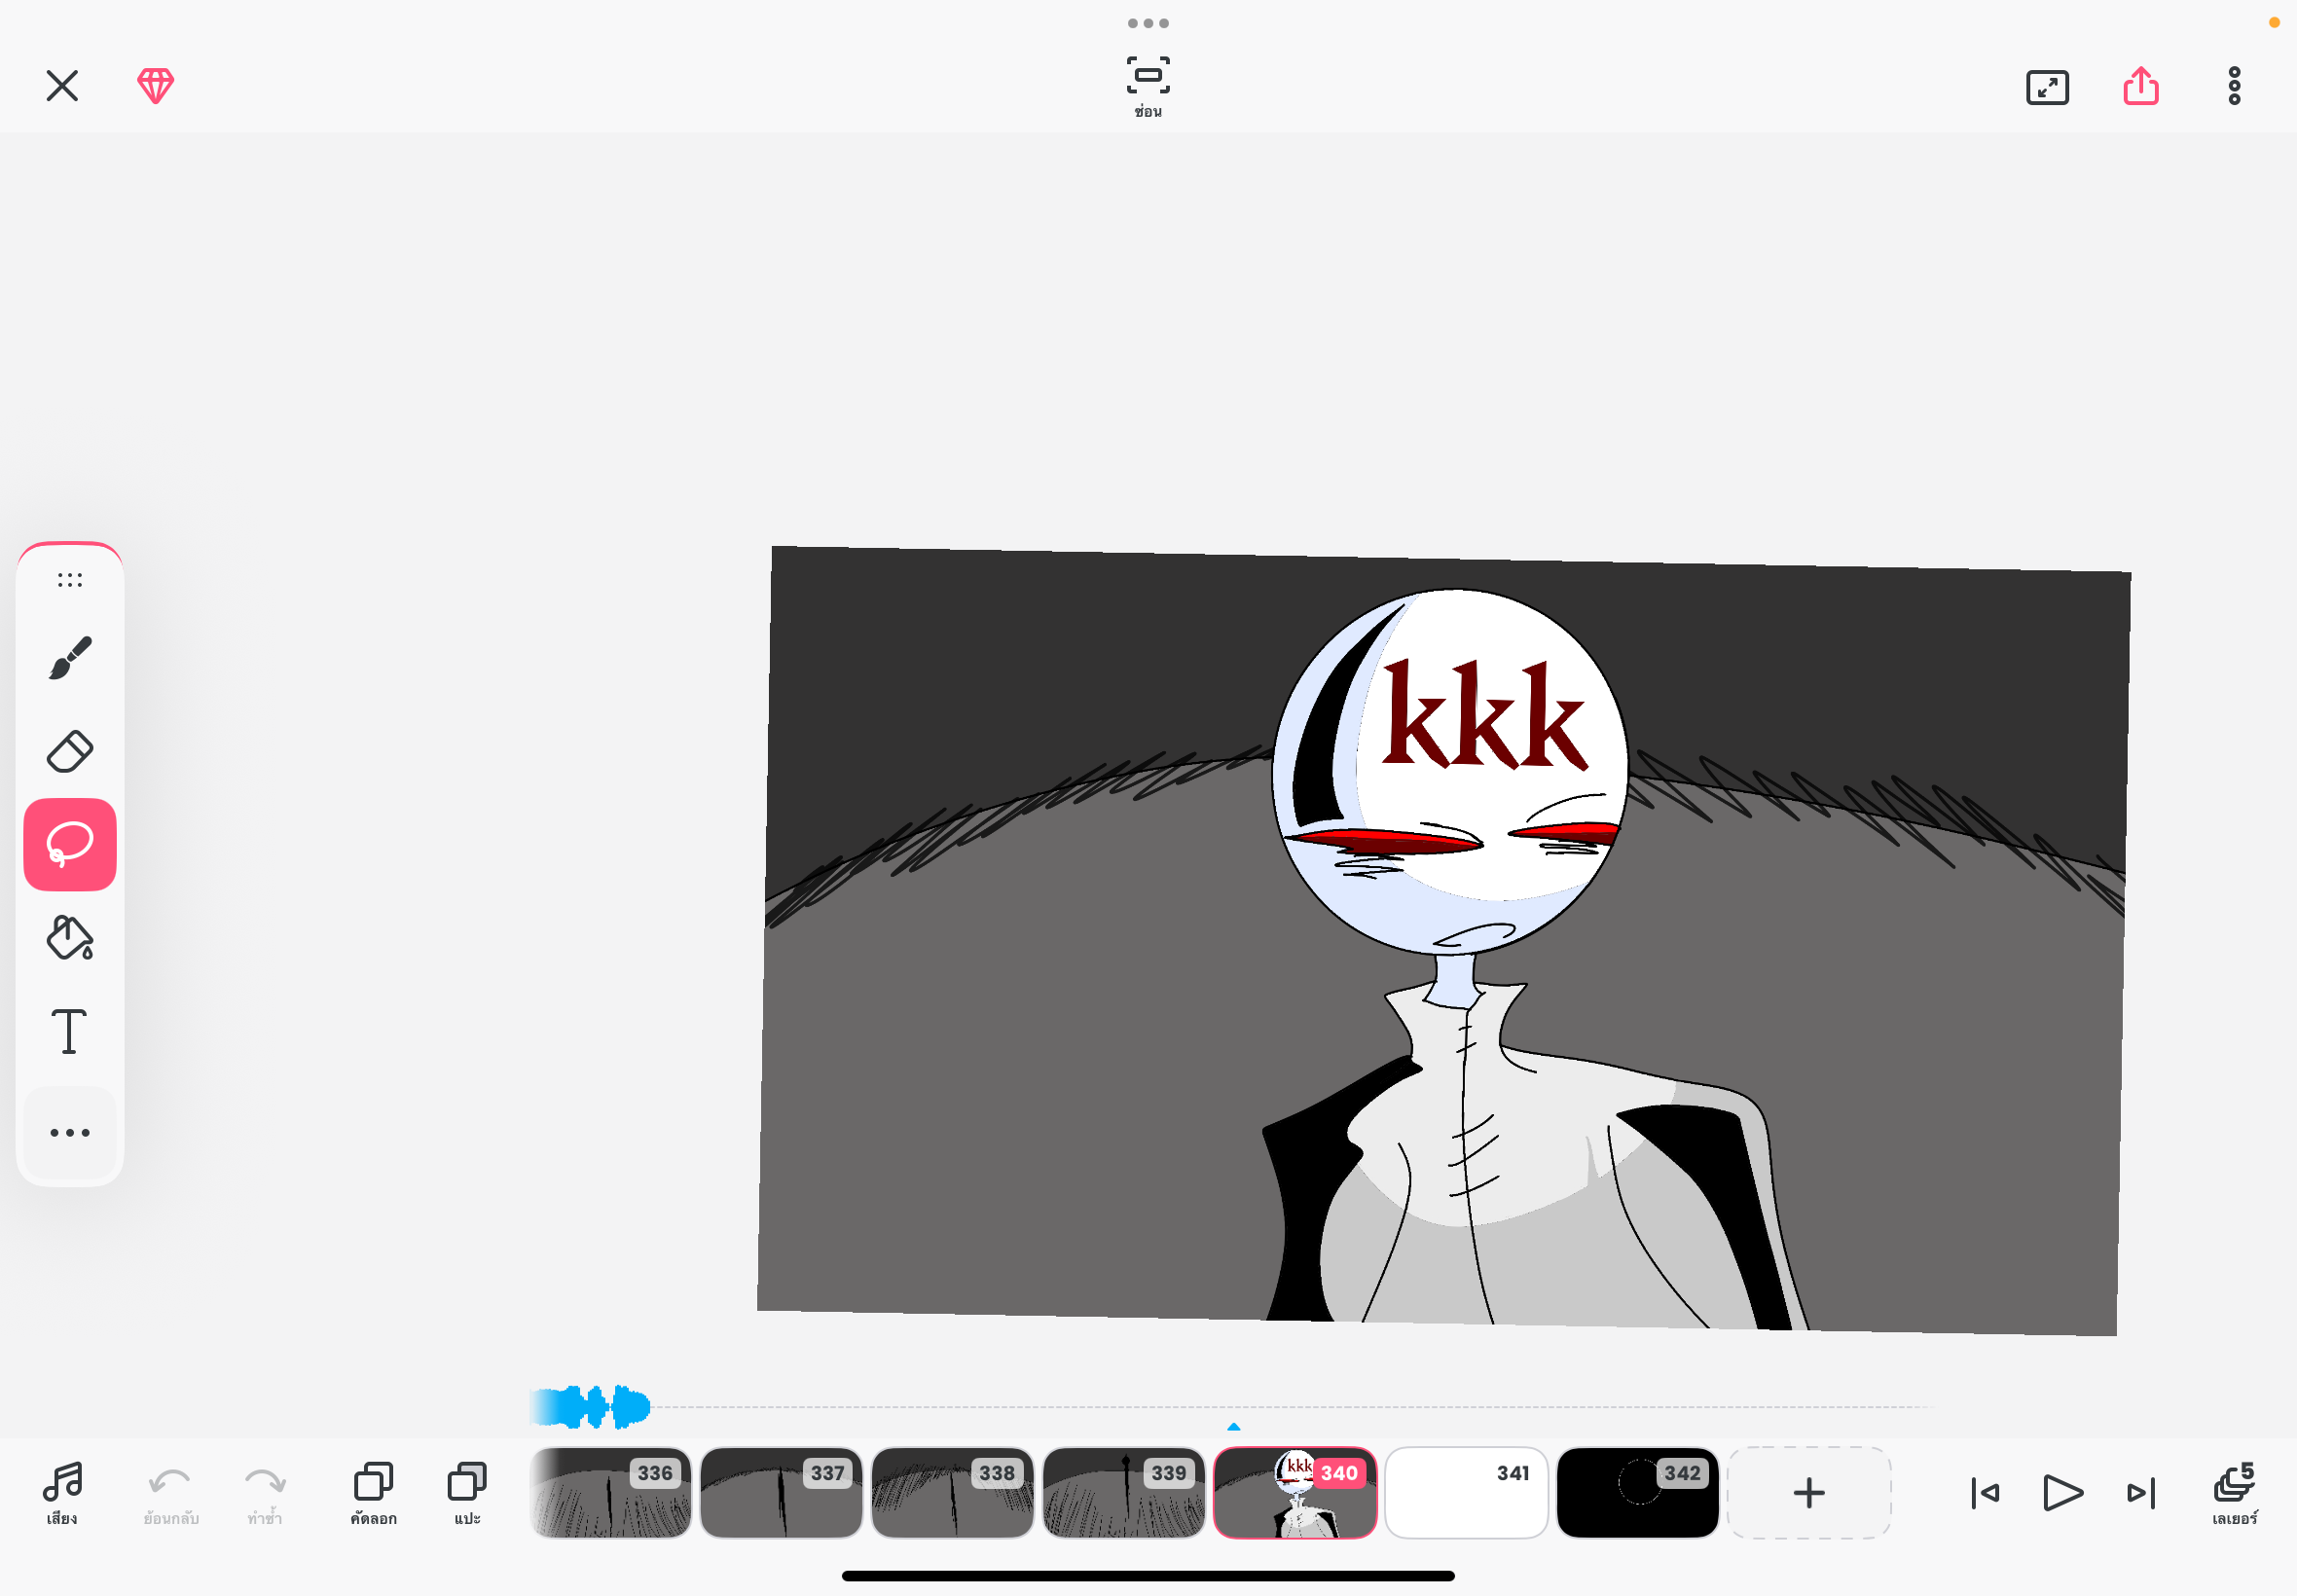Screen dimensions: 2297x1596
Task: Open more tools with the three-dot toolbar button
Action: click(x=70, y=1132)
